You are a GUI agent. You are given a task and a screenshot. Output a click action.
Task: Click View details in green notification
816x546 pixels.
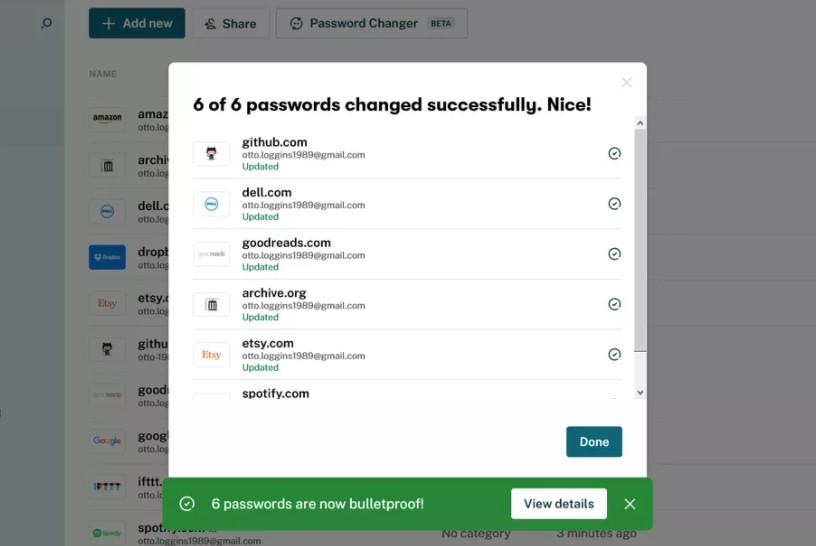[x=559, y=504]
